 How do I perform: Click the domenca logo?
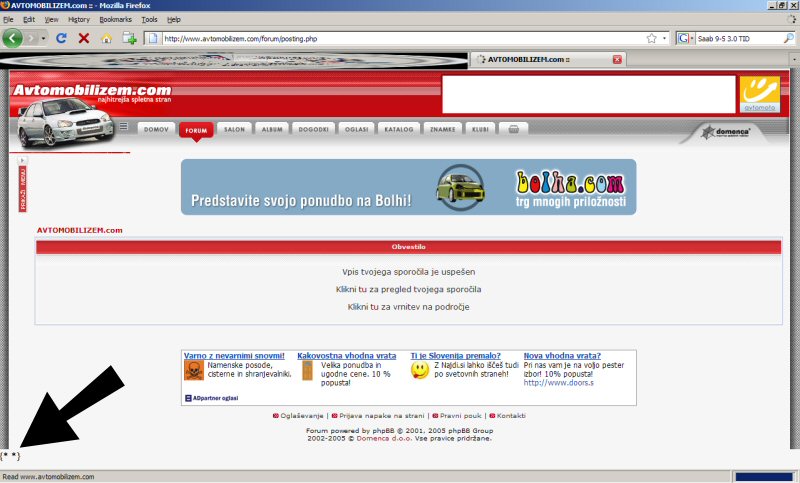(726, 133)
